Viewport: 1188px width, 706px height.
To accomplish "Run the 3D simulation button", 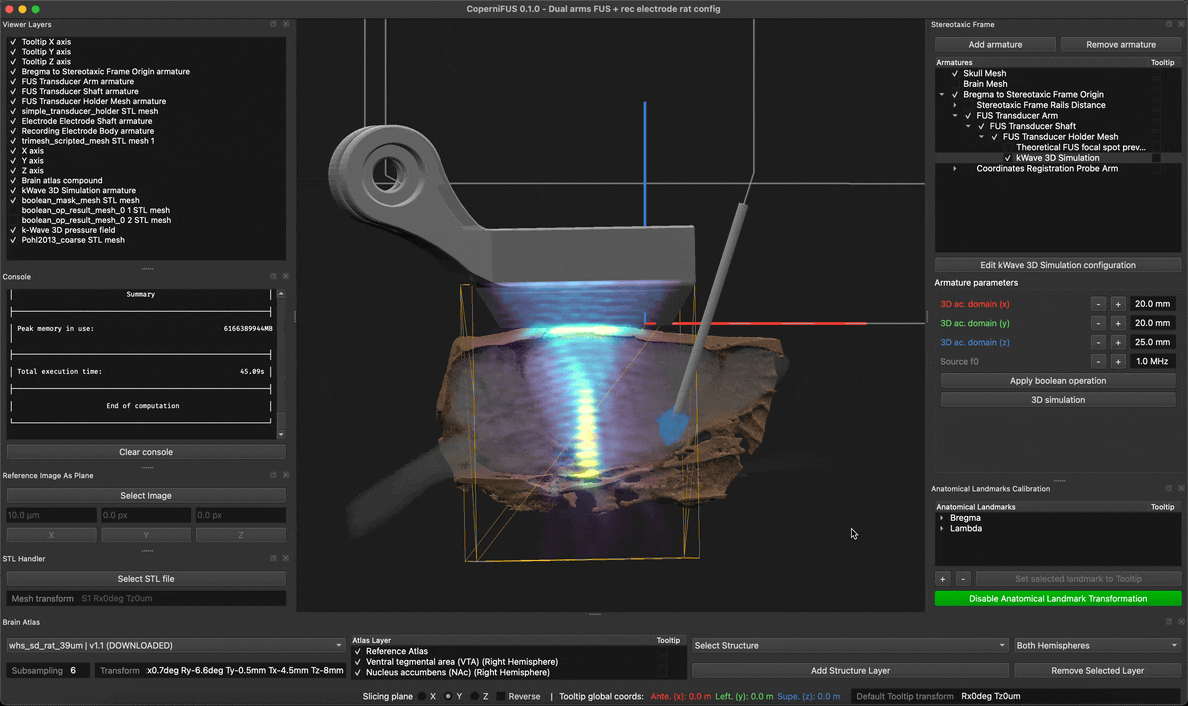I will pos(1058,400).
